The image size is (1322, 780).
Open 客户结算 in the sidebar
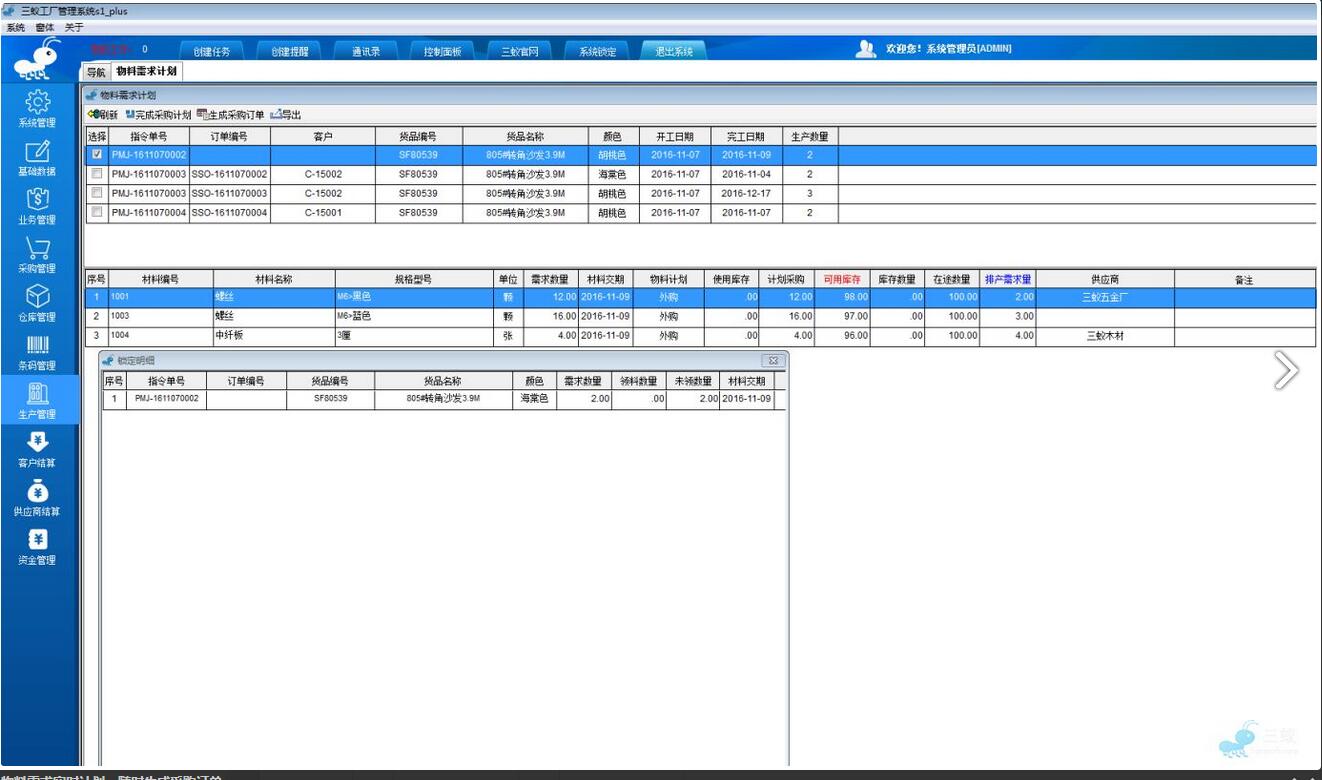[37, 449]
